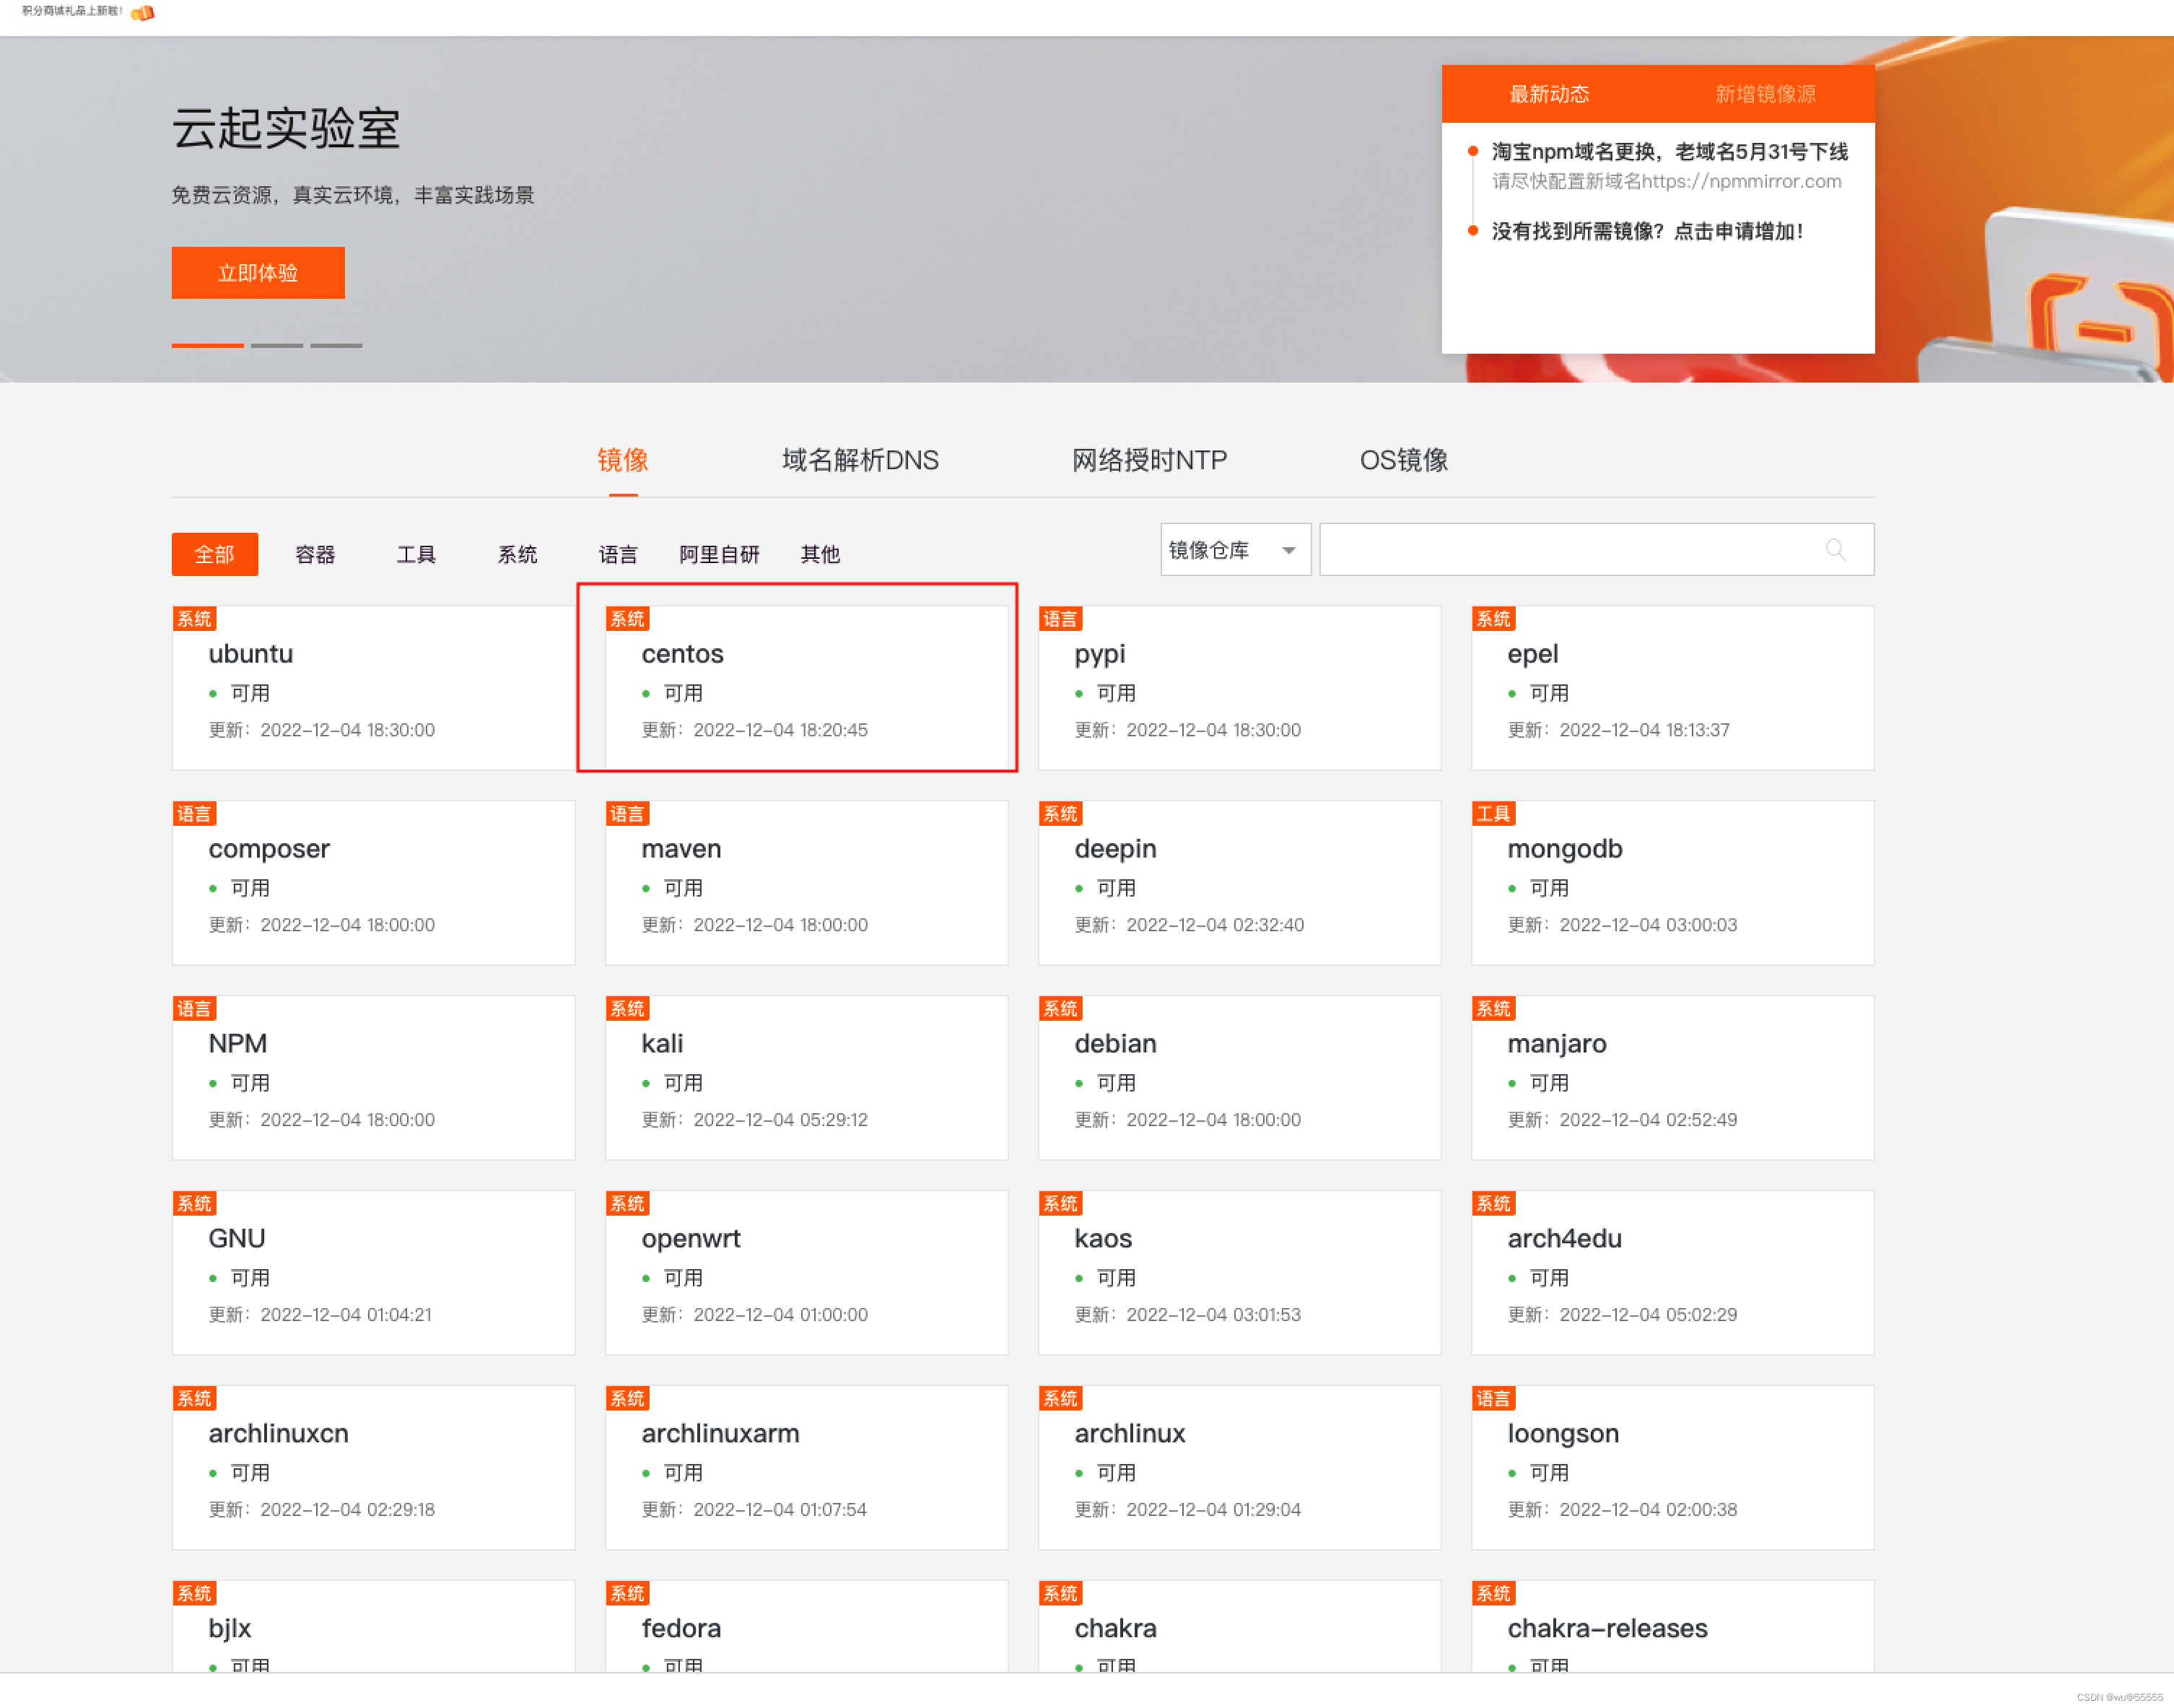Screen dimensions: 2174x1708
Task: Filter mirrors by 工具
Action: coord(416,554)
